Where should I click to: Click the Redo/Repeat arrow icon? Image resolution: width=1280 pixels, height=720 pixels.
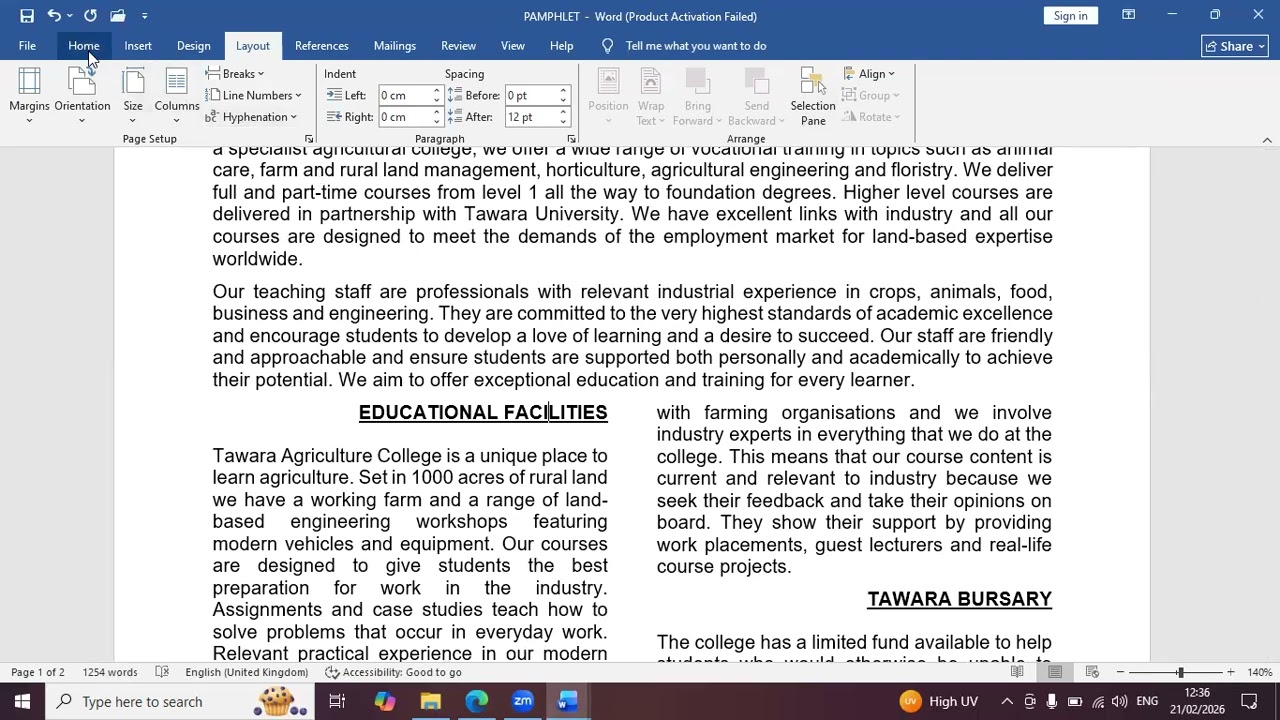[x=90, y=16]
